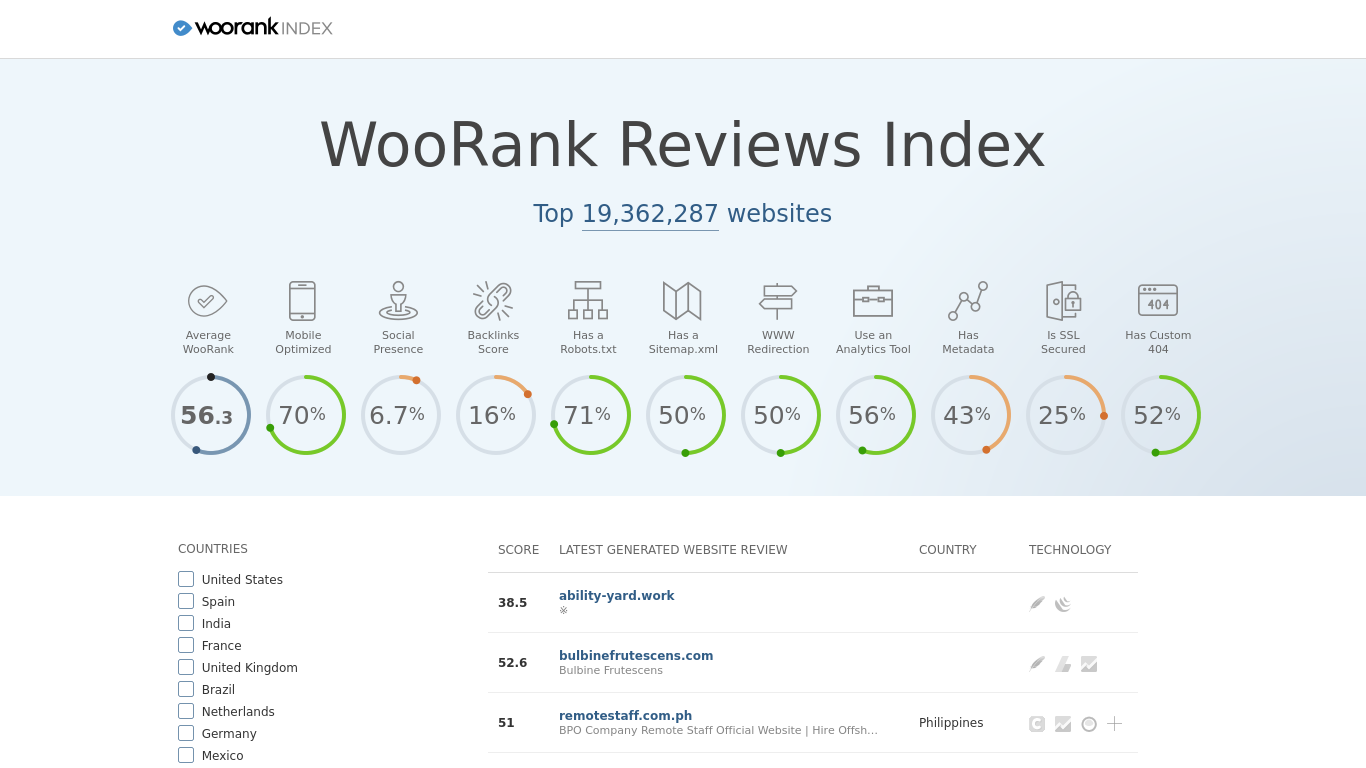Click the circle icon in remotestaff.com.ph row
Image resolution: width=1366 pixels, height=768 pixels.
point(1089,724)
